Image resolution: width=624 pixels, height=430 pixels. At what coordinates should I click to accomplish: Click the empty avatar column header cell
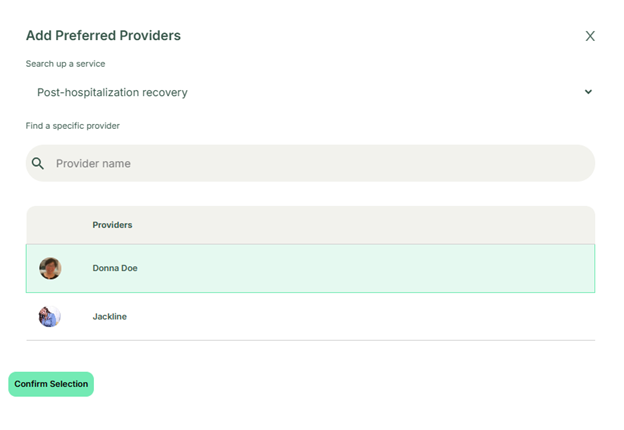click(x=50, y=225)
